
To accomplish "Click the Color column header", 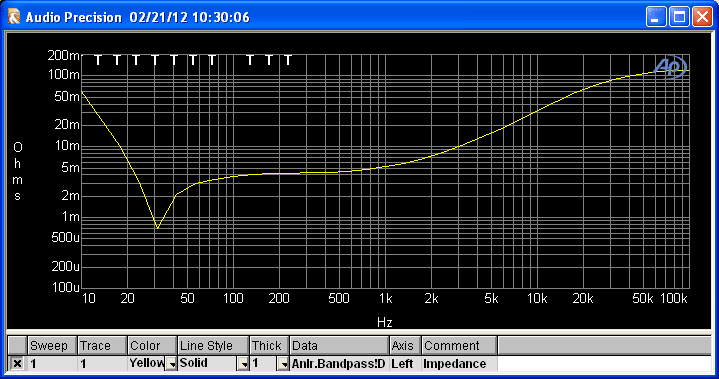I will tap(152, 346).
